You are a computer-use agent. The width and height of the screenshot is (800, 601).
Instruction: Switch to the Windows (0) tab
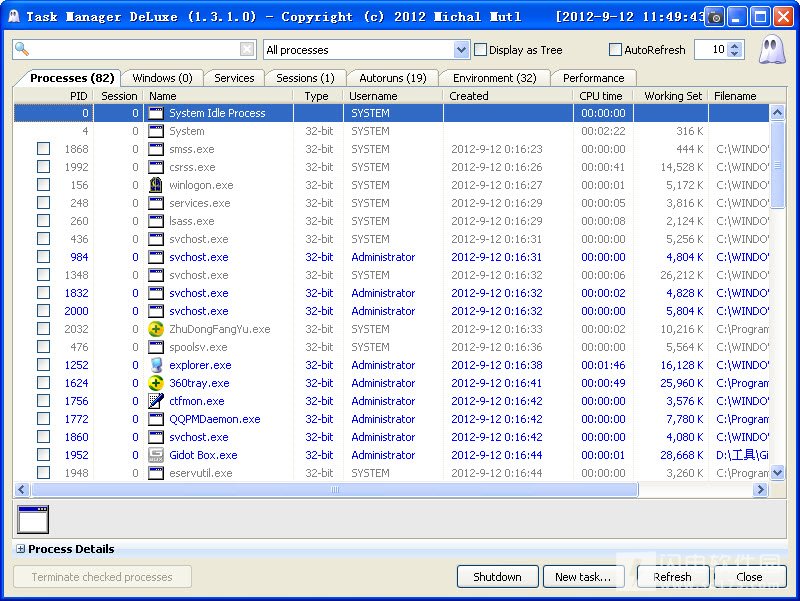[x=162, y=78]
